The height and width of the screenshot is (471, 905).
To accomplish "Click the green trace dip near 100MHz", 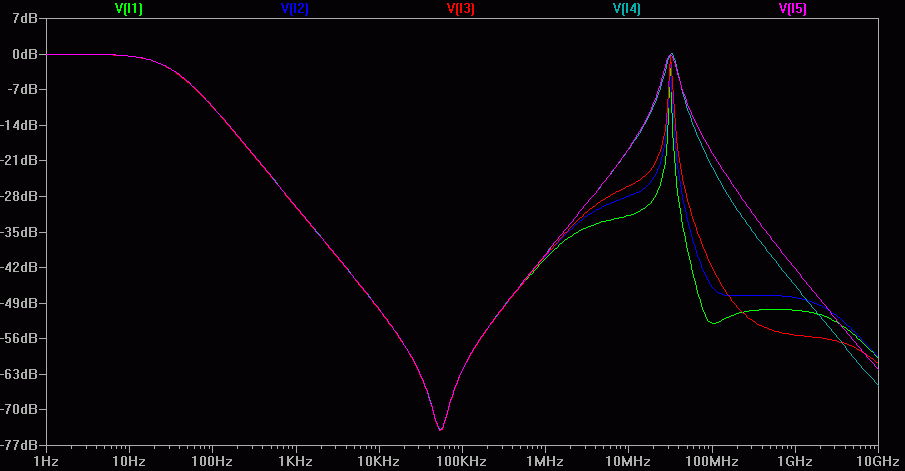I will [714, 323].
